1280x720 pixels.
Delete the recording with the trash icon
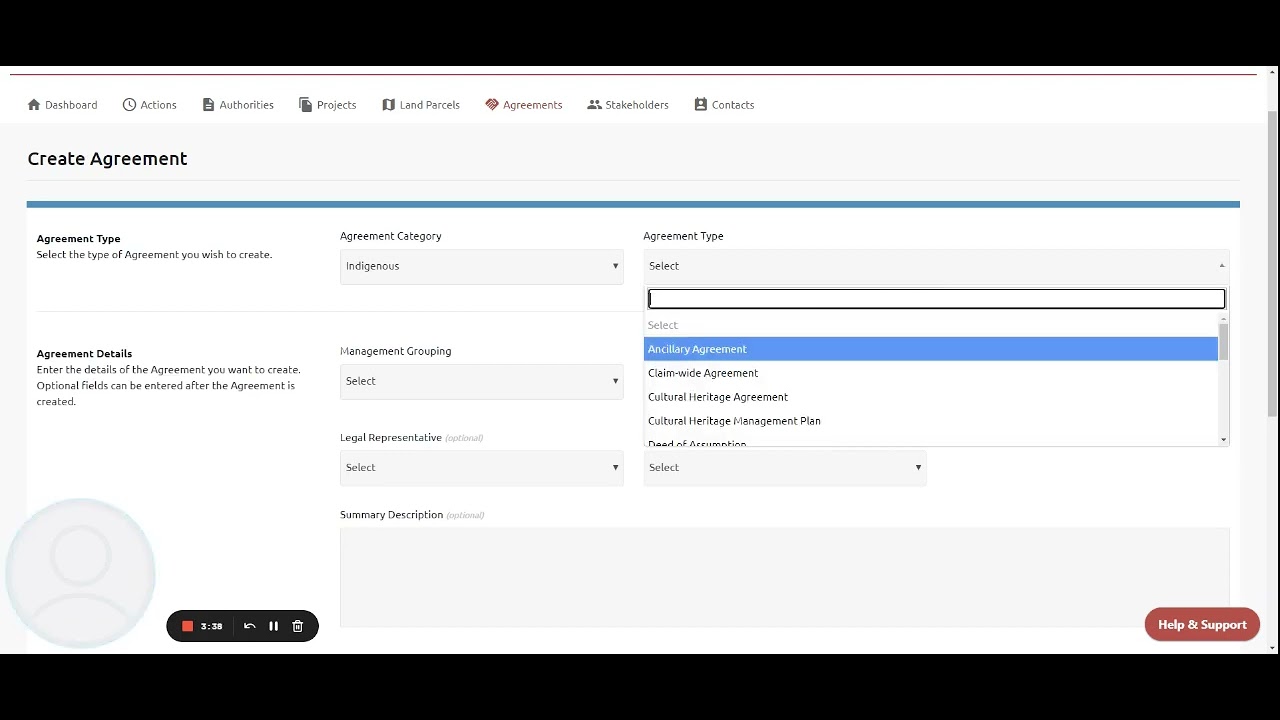pos(297,626)
